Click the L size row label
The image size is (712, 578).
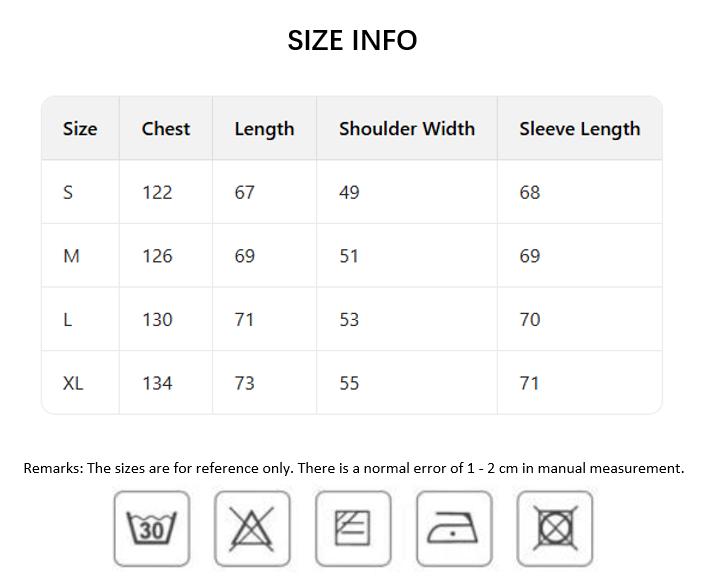pos(68,320)
